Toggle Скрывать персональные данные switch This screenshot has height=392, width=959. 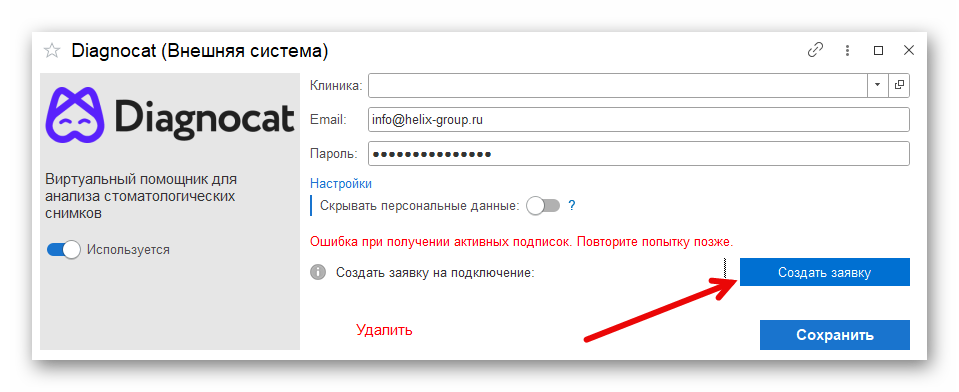543,205
